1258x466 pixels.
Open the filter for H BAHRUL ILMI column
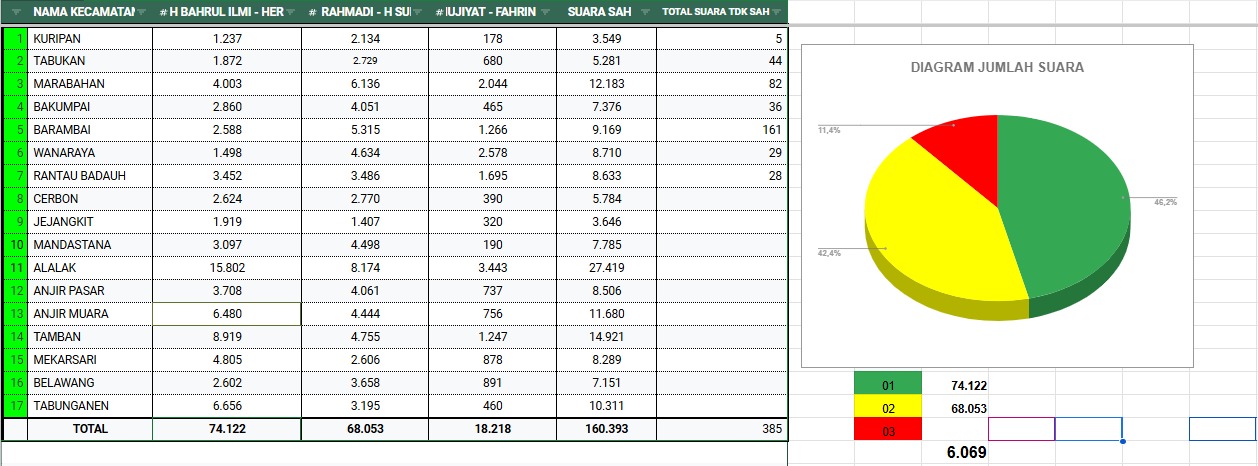[289, 13]
